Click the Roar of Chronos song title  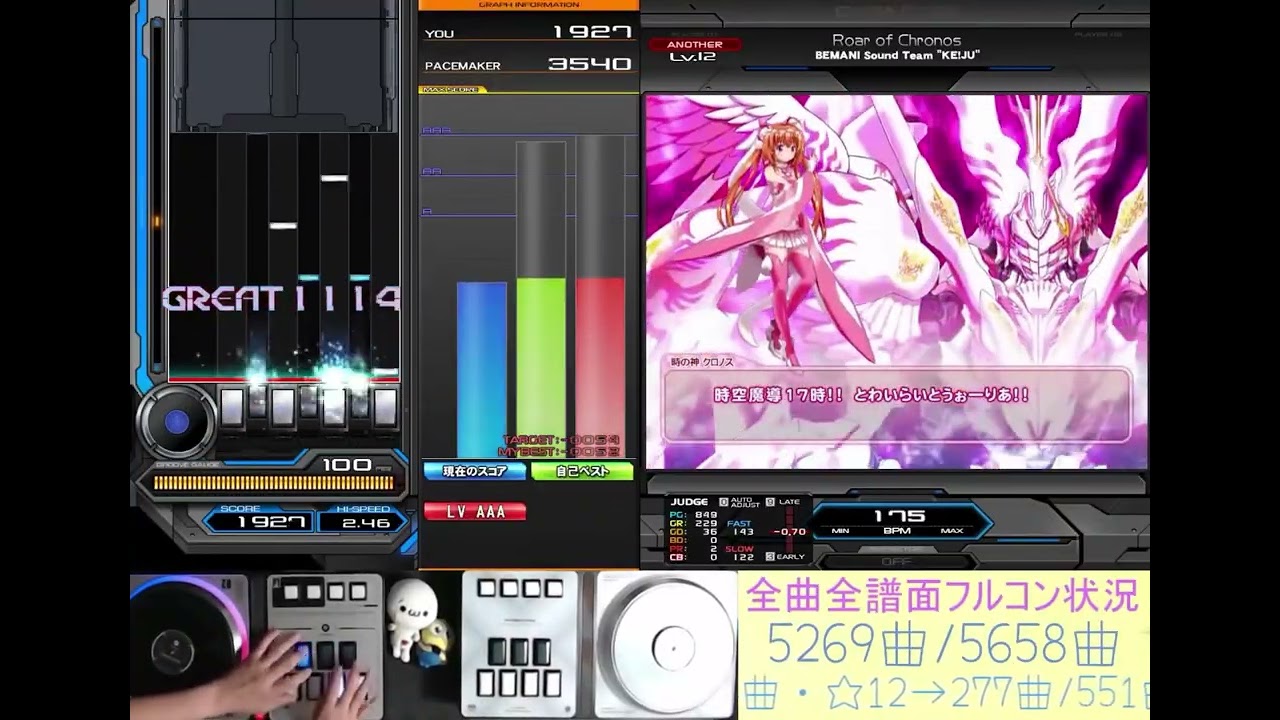(897, 41)
